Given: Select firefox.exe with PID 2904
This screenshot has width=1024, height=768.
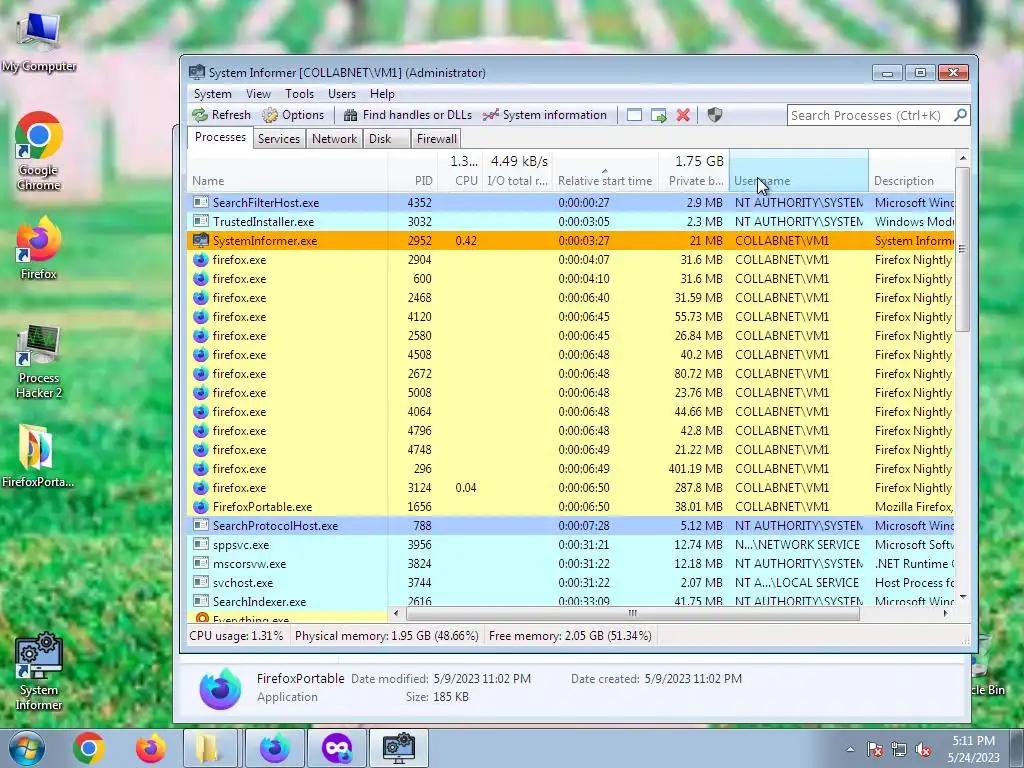Looking at the screenshot, I should [571, 259].
